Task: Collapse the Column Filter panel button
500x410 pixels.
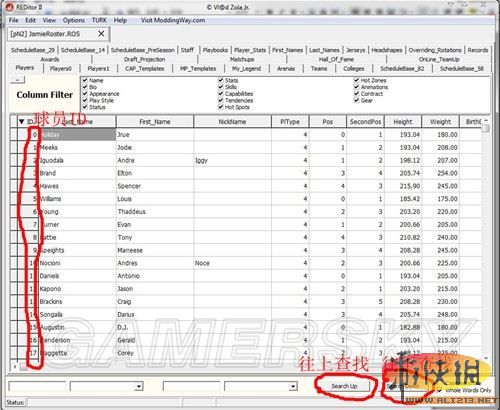Action: (x=18, y=80)
